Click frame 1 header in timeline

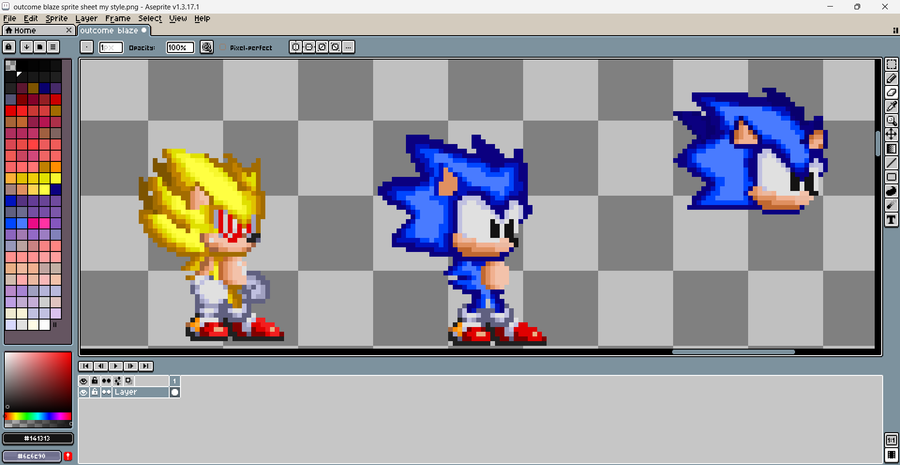pyautogui.click(x=175, y=381)
